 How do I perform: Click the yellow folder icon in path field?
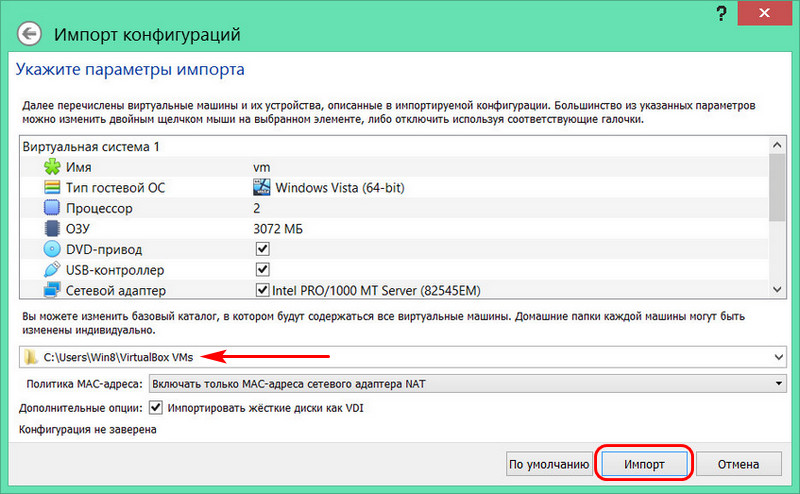(31, 357)
